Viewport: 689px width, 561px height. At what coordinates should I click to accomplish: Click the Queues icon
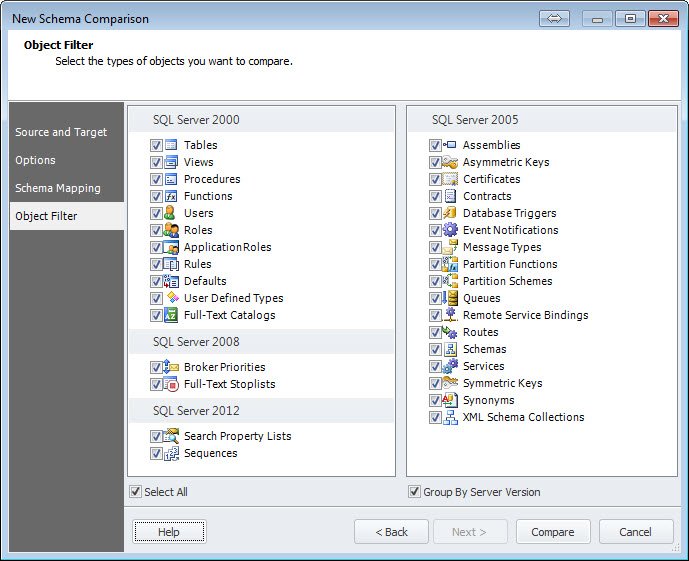click(450, 298)
